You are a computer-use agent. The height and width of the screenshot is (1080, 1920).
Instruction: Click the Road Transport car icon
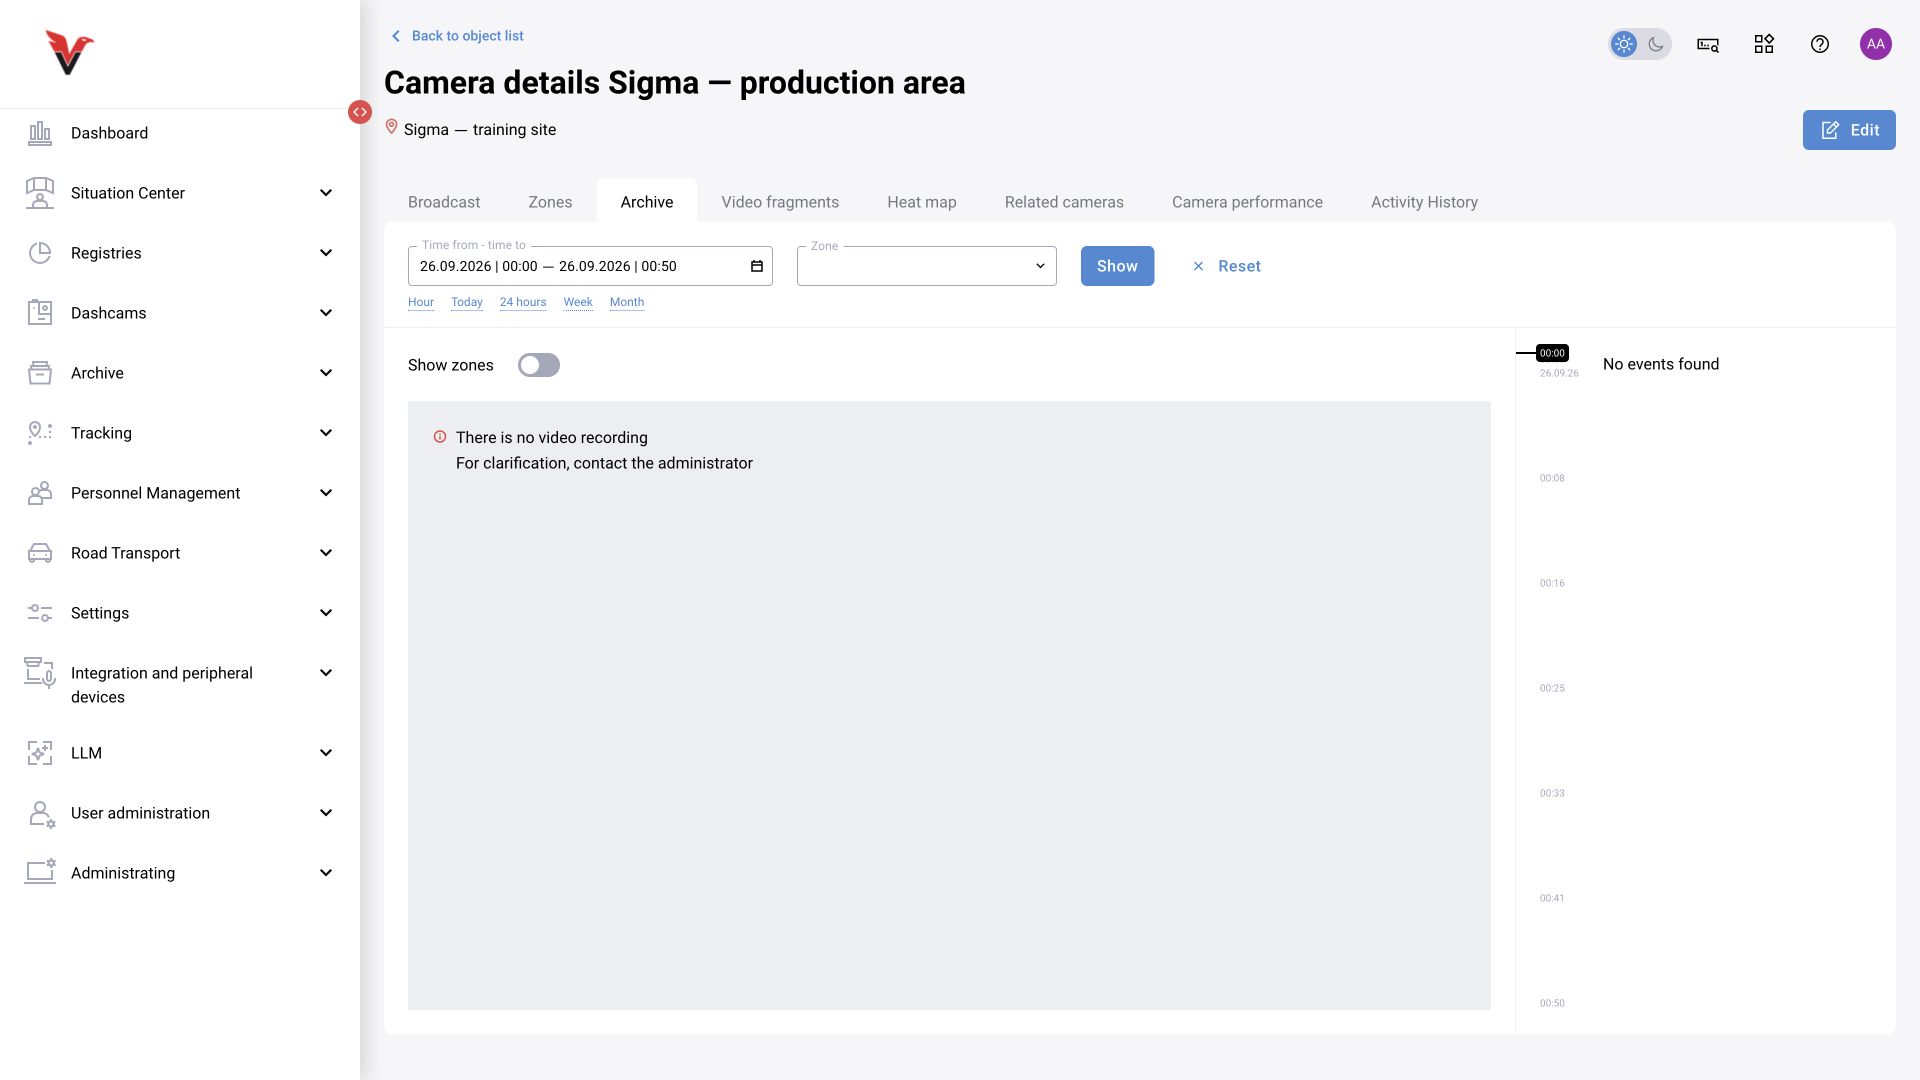40,553
